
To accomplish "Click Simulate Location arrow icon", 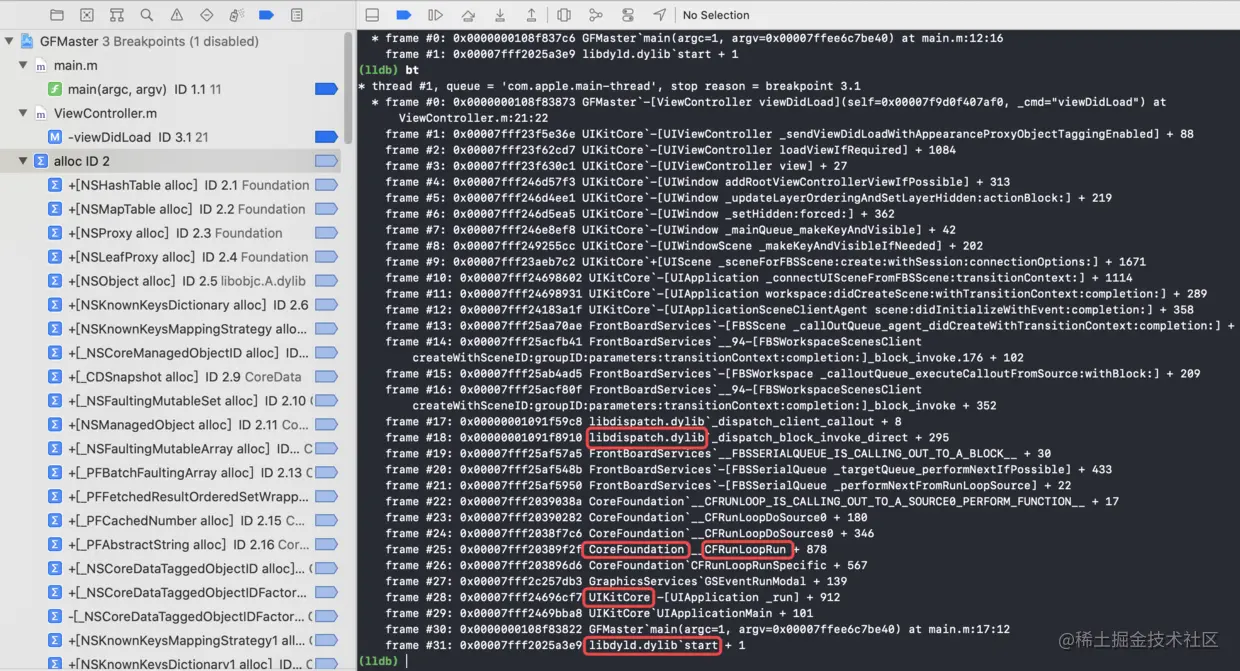I will pos(660,15).
